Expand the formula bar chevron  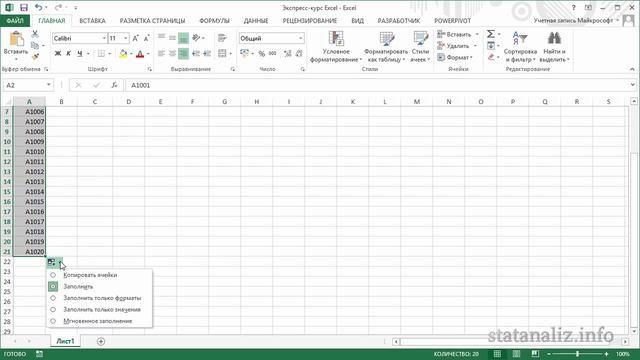click(632, 85)
